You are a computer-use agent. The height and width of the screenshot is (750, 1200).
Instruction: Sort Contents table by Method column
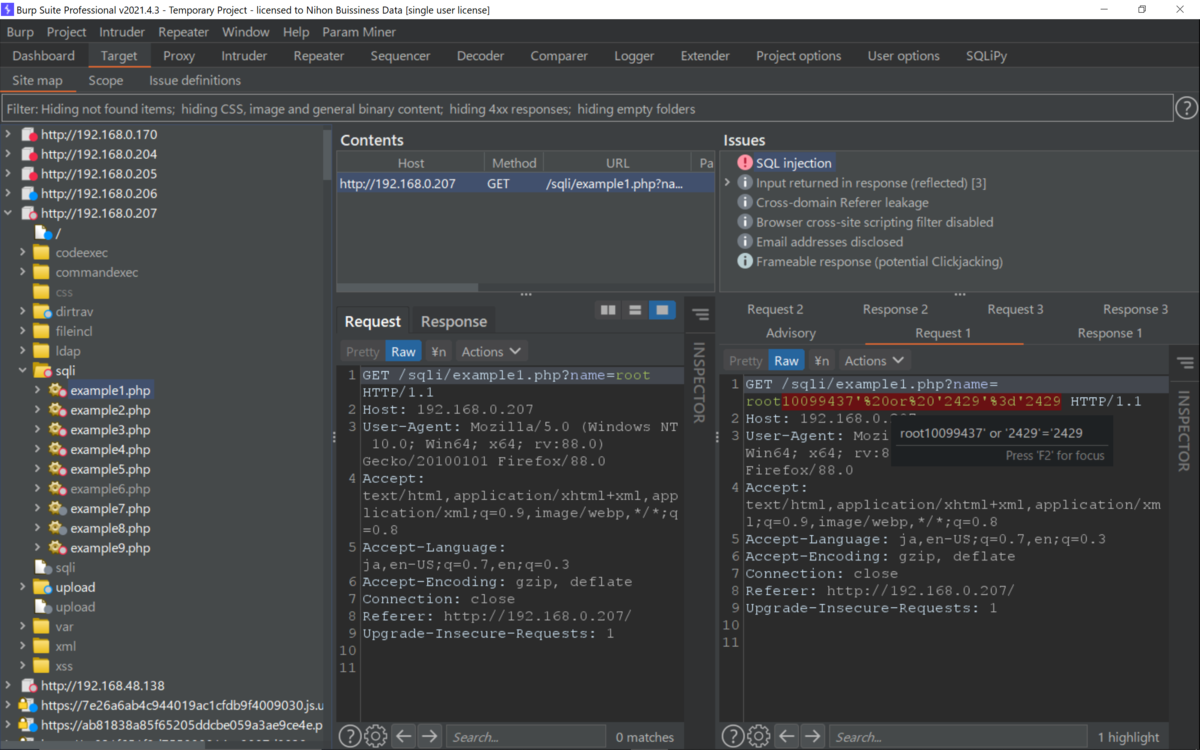pyautogui.click(x=514, y=163)
